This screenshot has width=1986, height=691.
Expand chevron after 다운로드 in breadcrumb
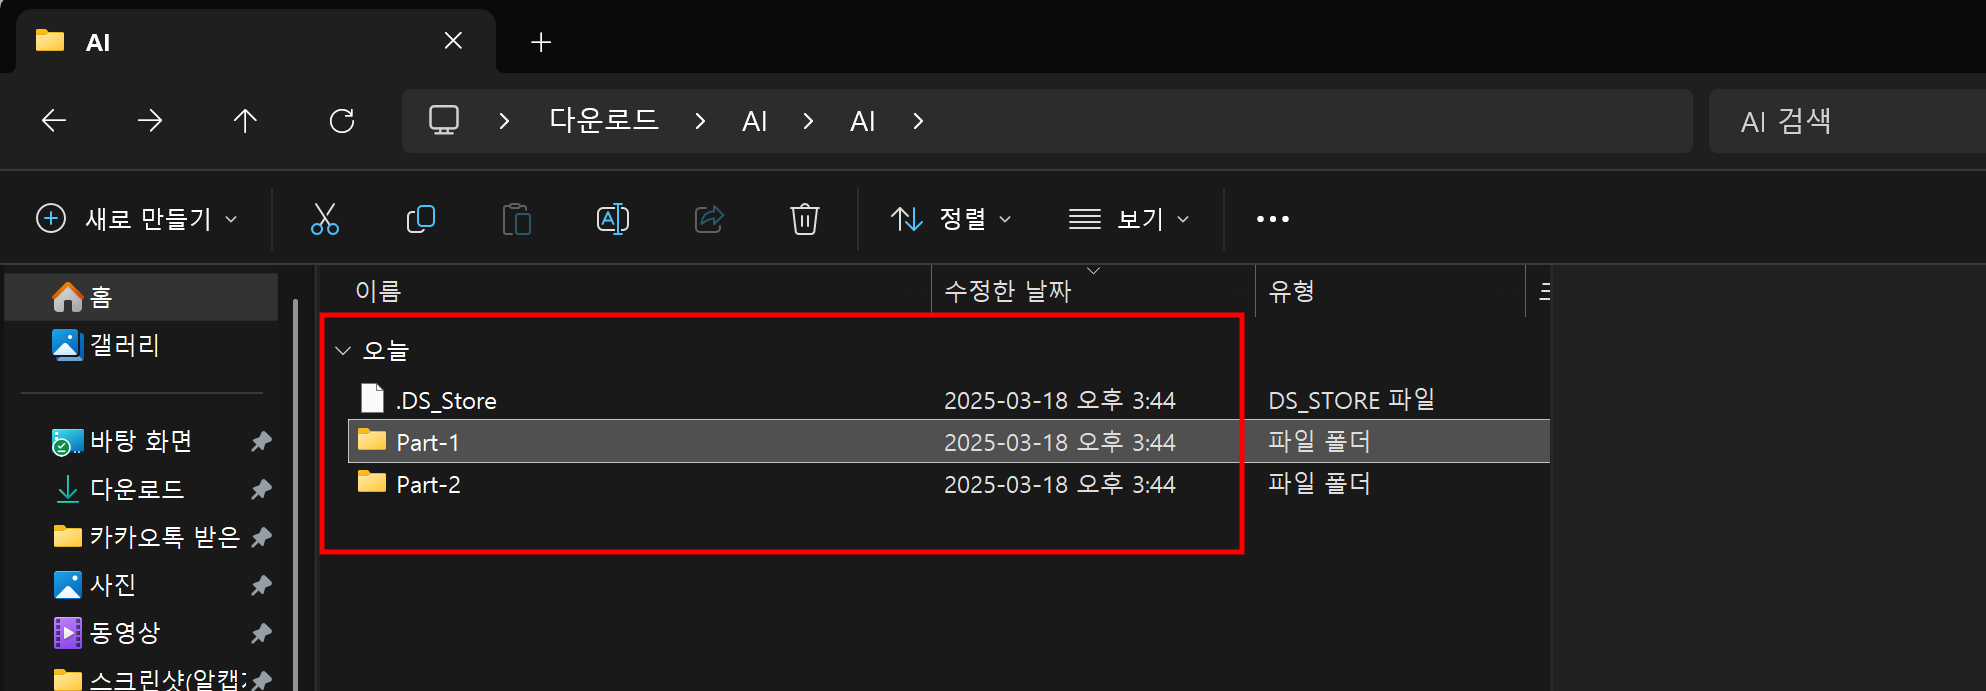[700, 121]
